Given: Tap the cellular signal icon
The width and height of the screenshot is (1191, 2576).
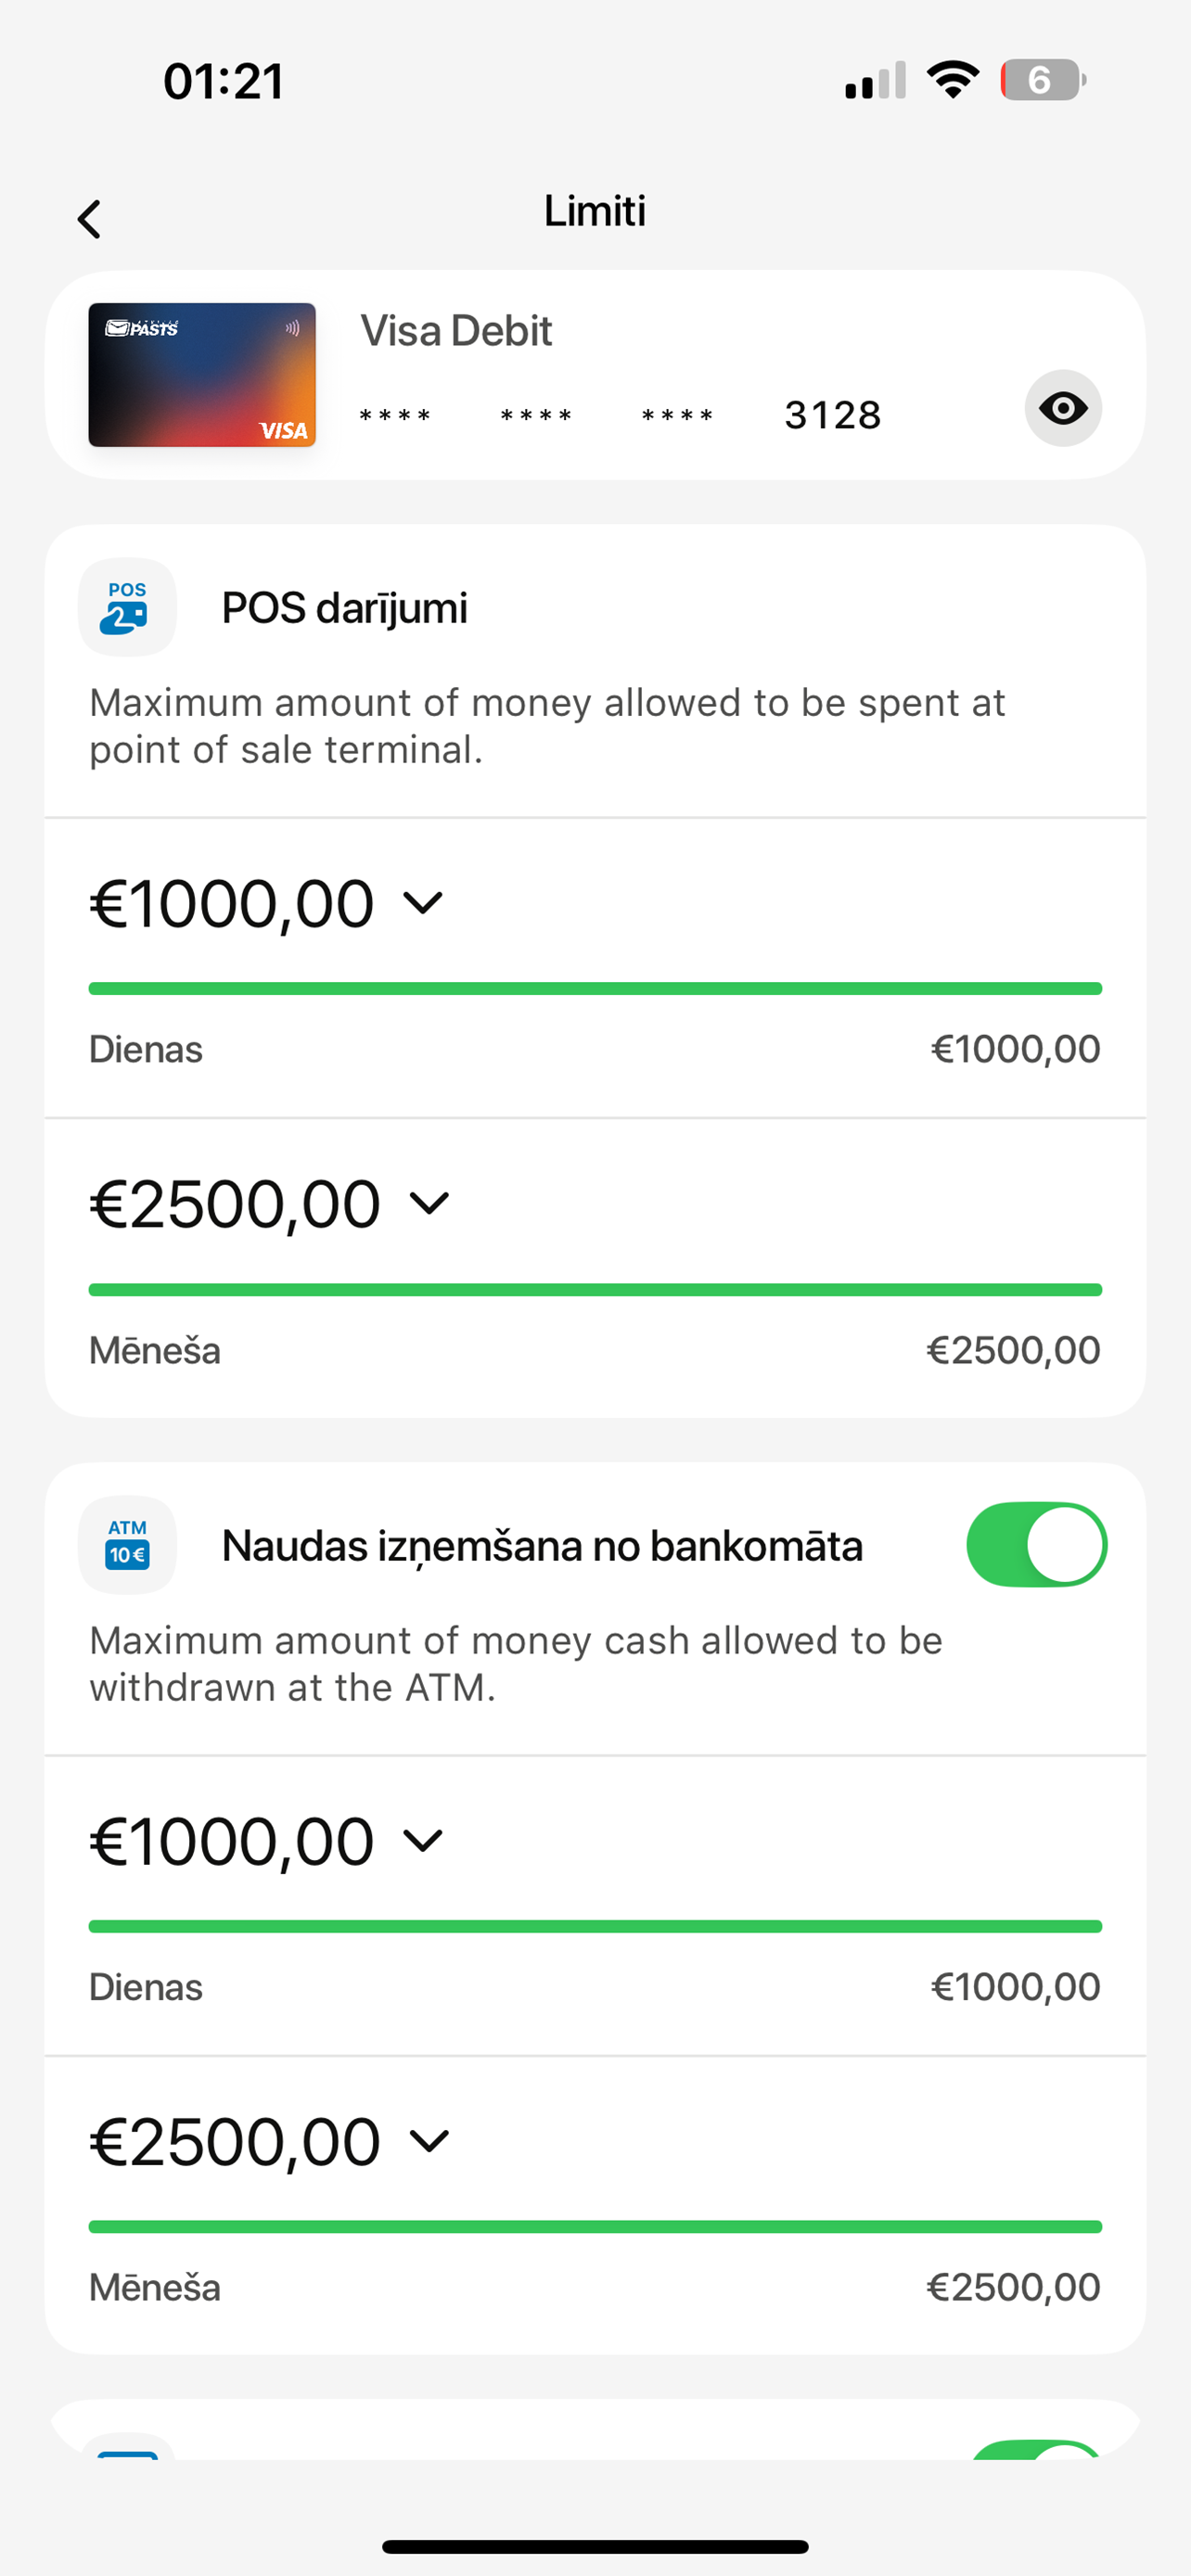Looking at the screenshot, I should pos(876,80).
